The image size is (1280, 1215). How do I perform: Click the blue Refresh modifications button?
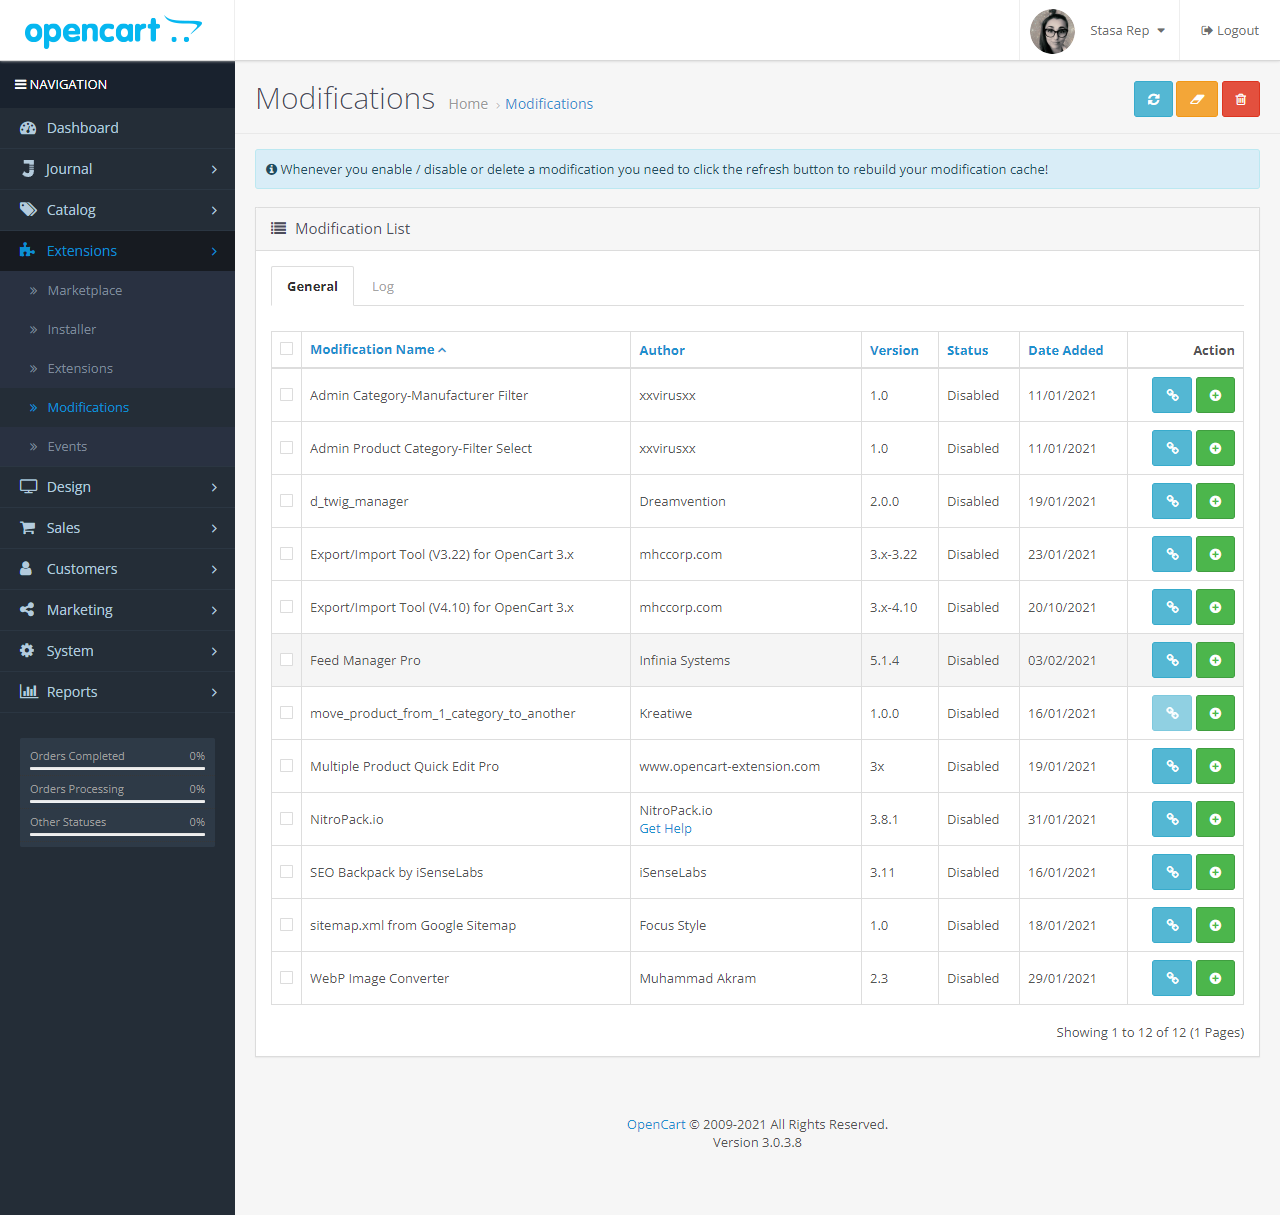1153,99
